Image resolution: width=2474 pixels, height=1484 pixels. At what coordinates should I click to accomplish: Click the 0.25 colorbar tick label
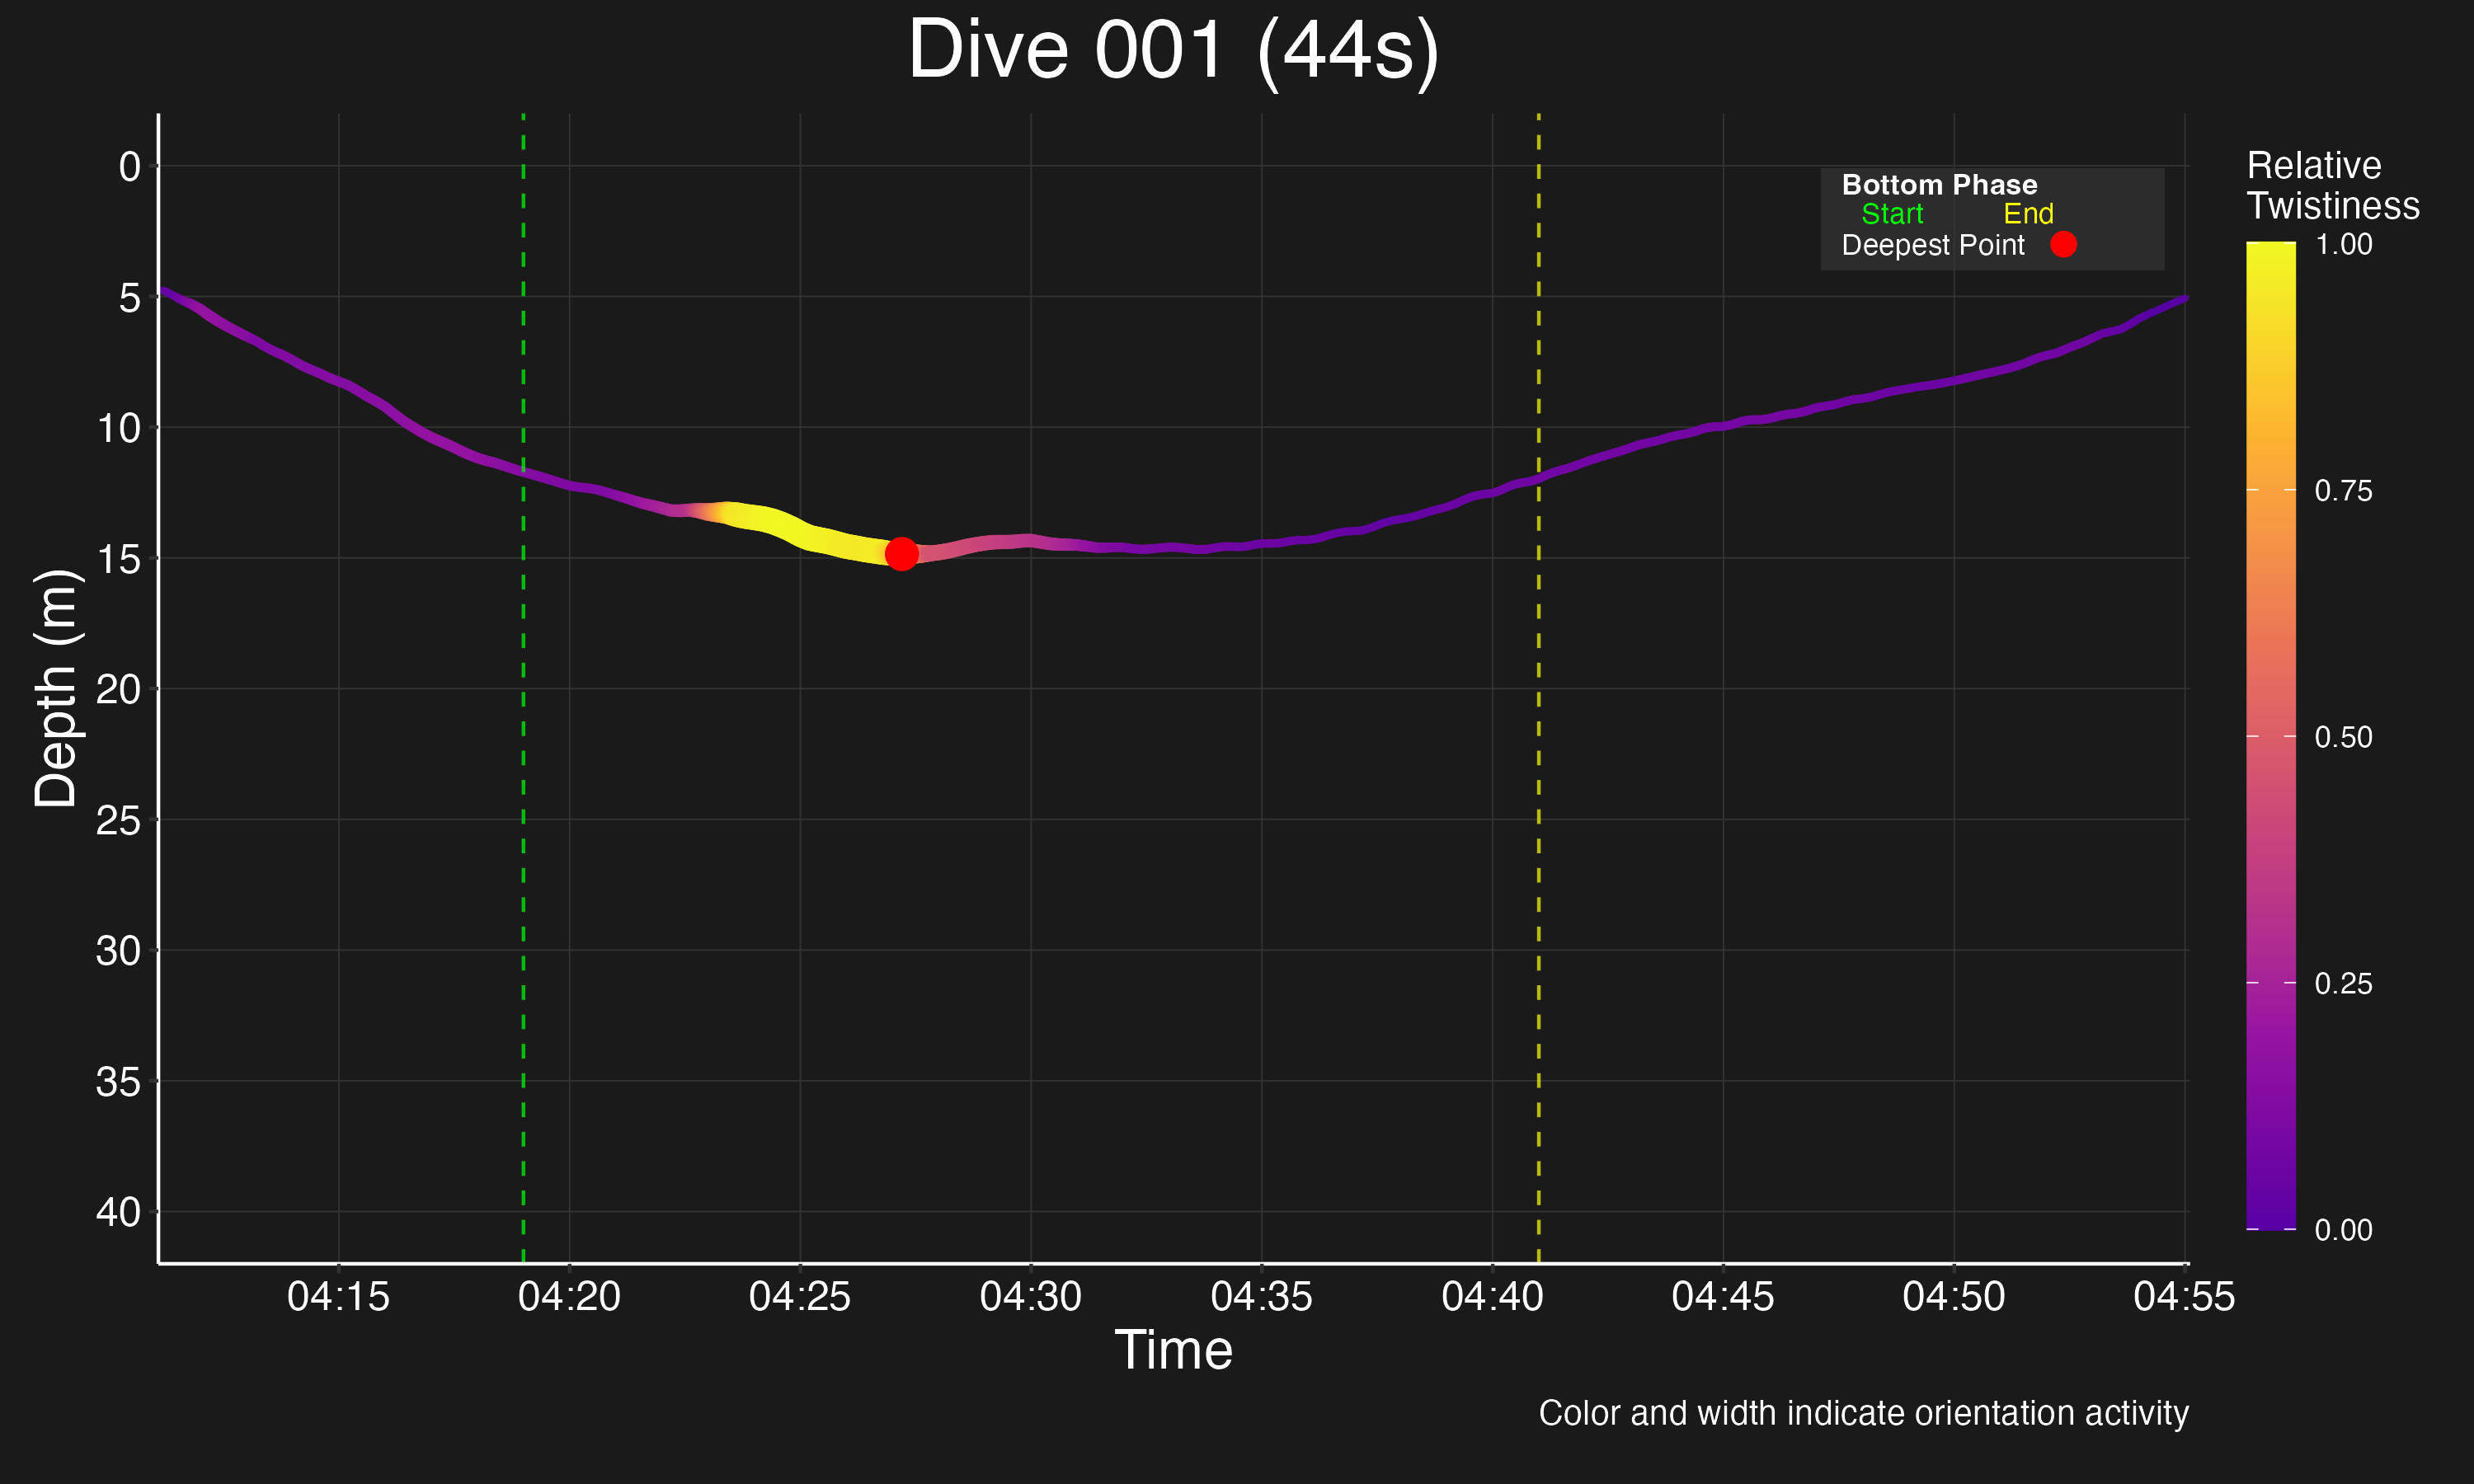[2343, 984]
